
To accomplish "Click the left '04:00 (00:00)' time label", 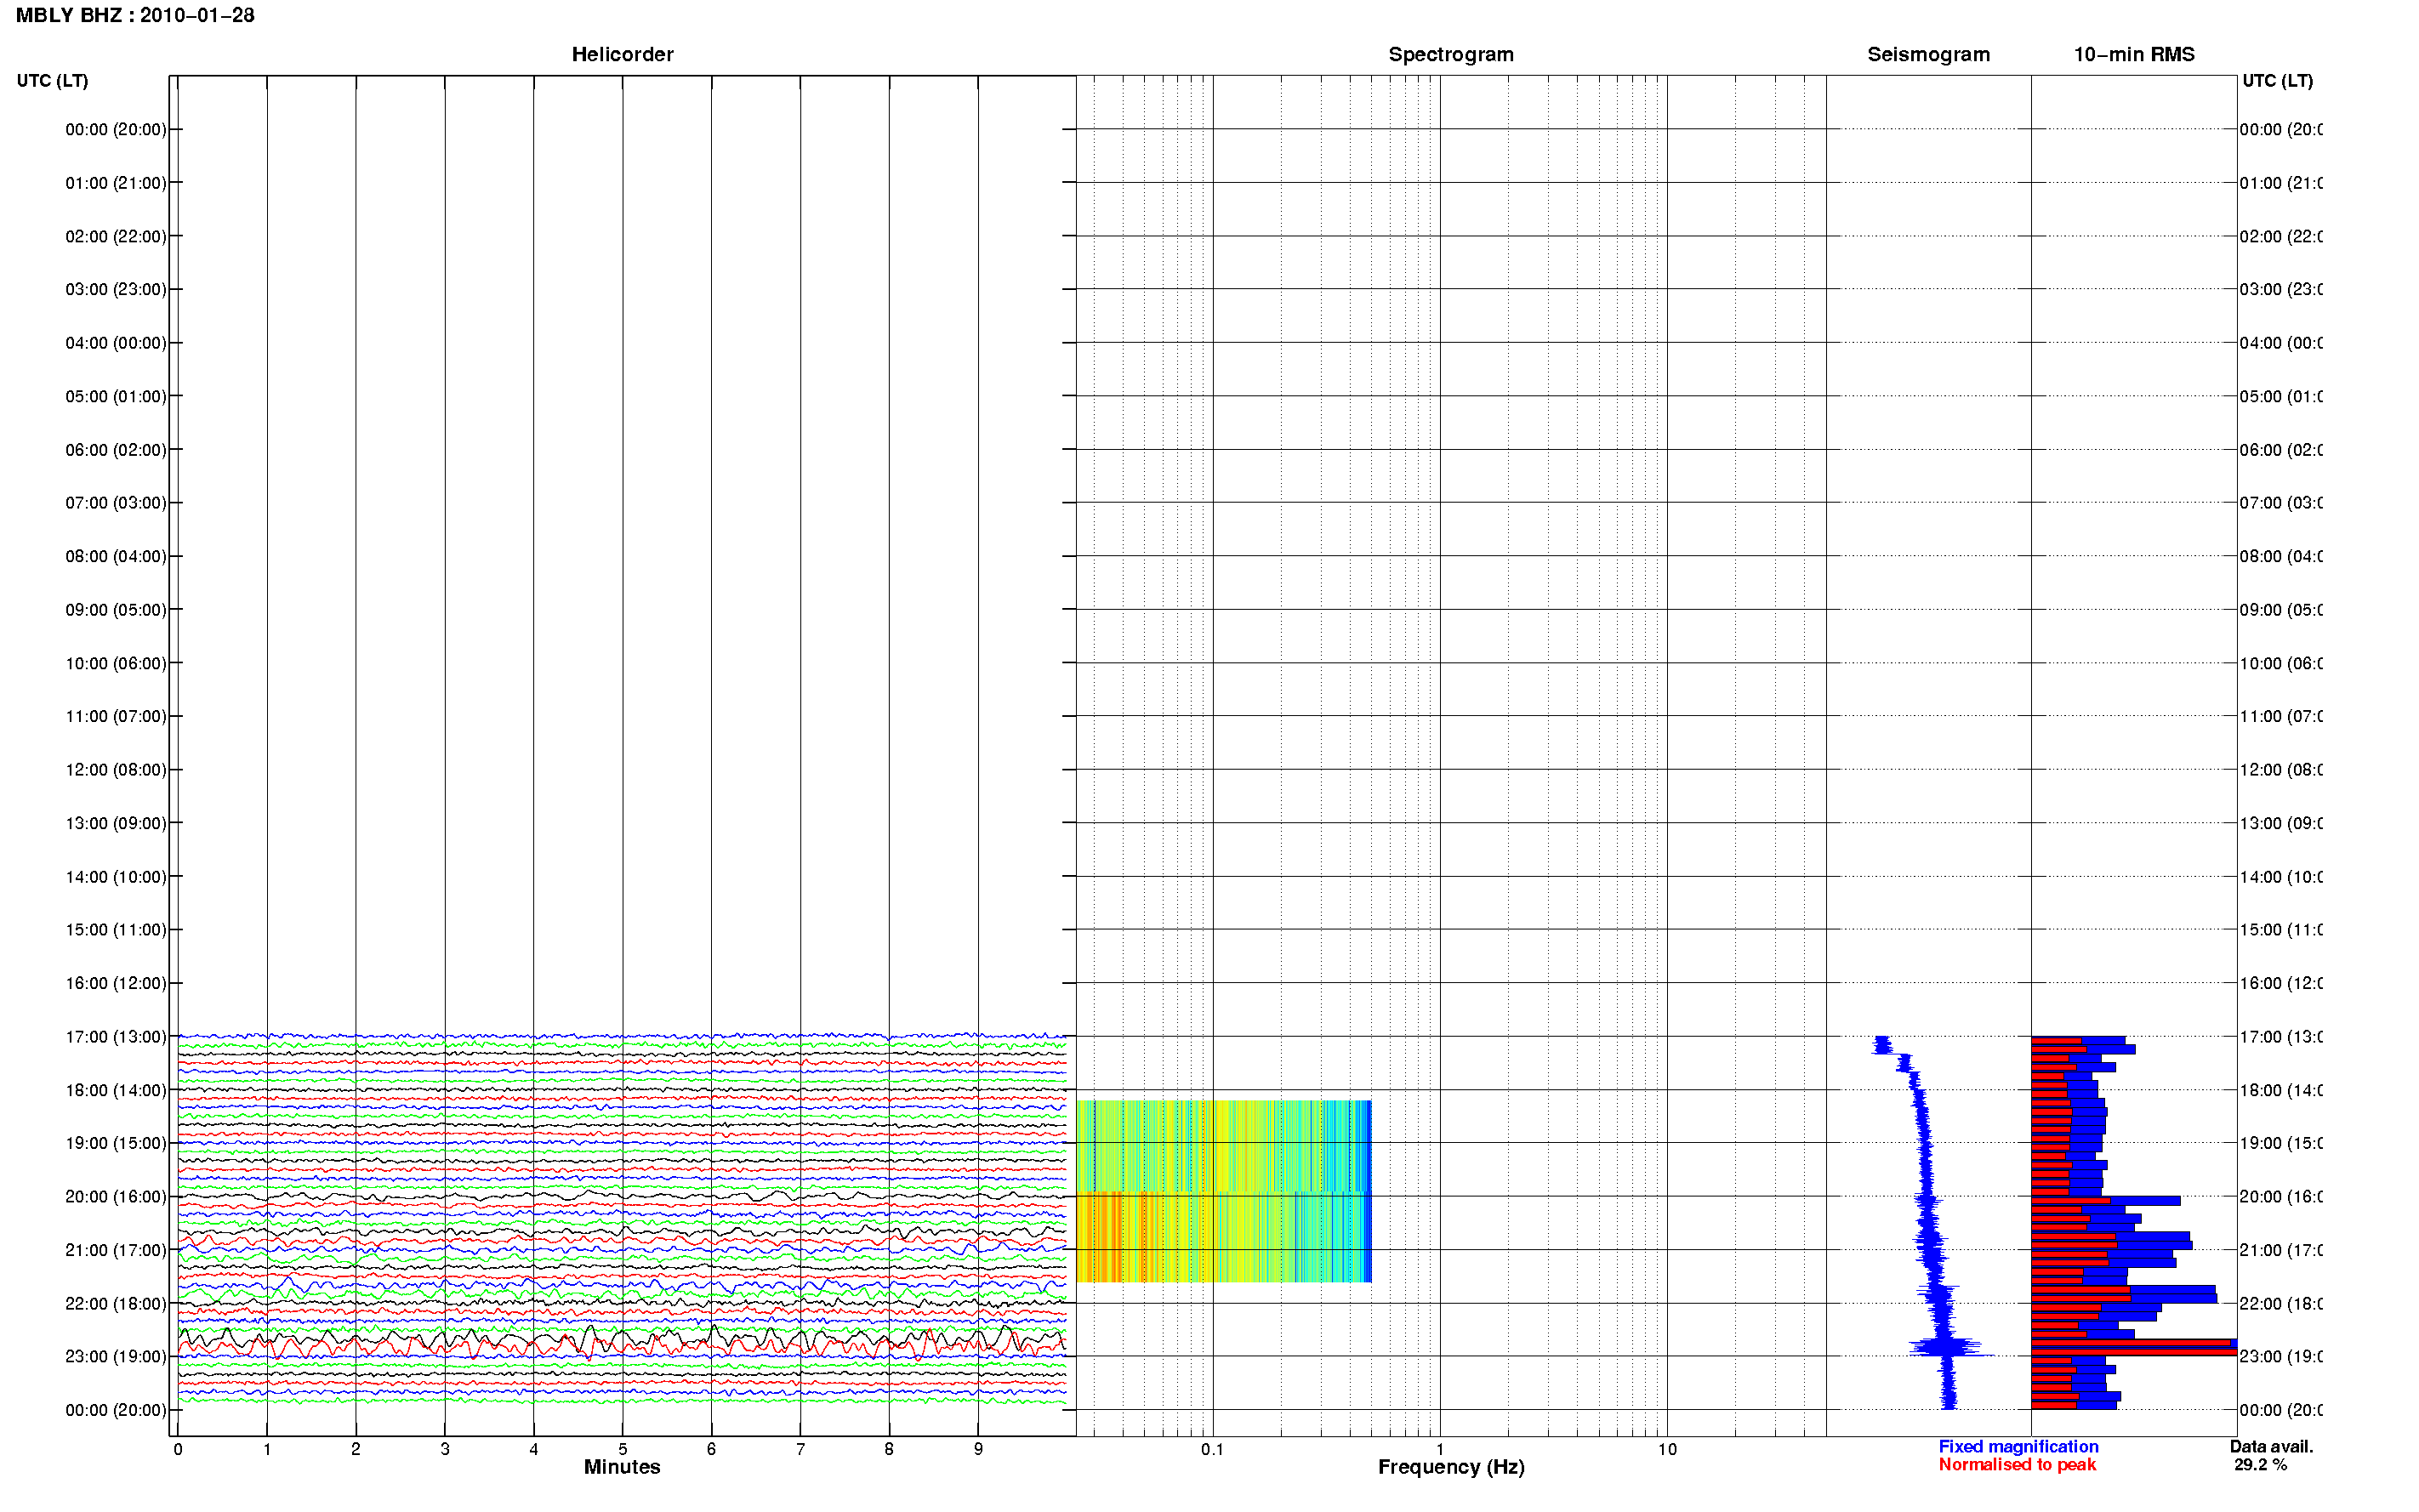I will 116,343.
